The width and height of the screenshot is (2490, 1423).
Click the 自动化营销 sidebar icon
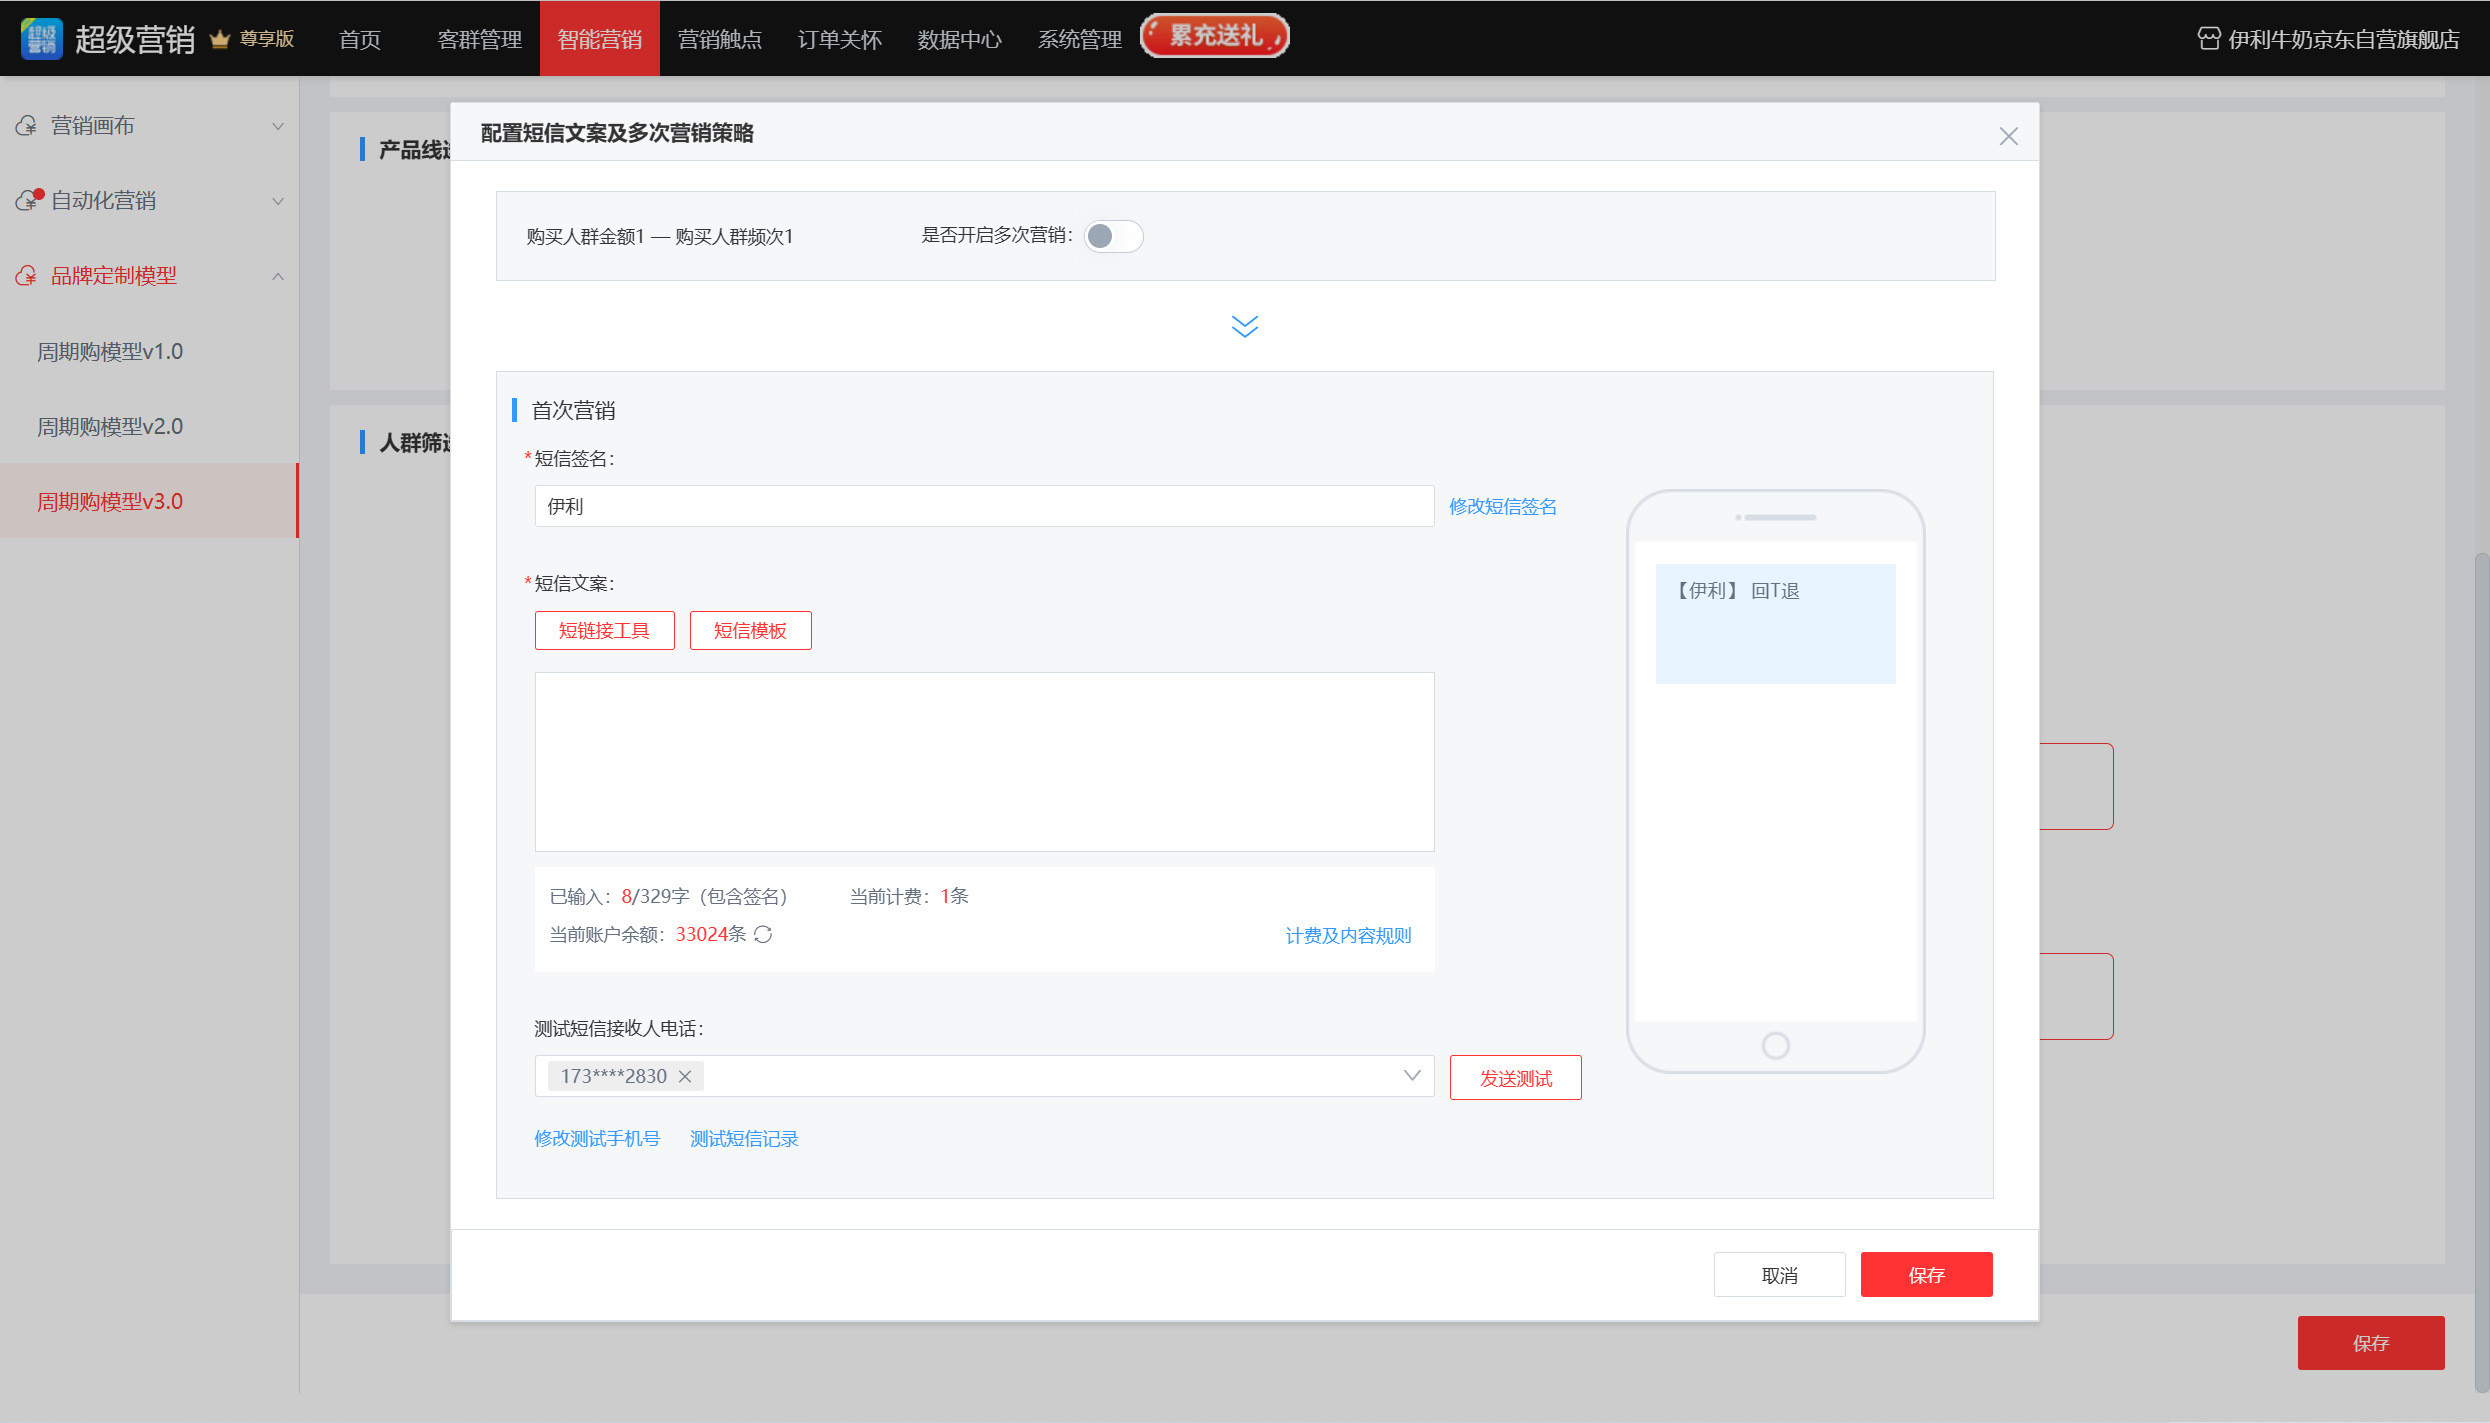point(28,200)
